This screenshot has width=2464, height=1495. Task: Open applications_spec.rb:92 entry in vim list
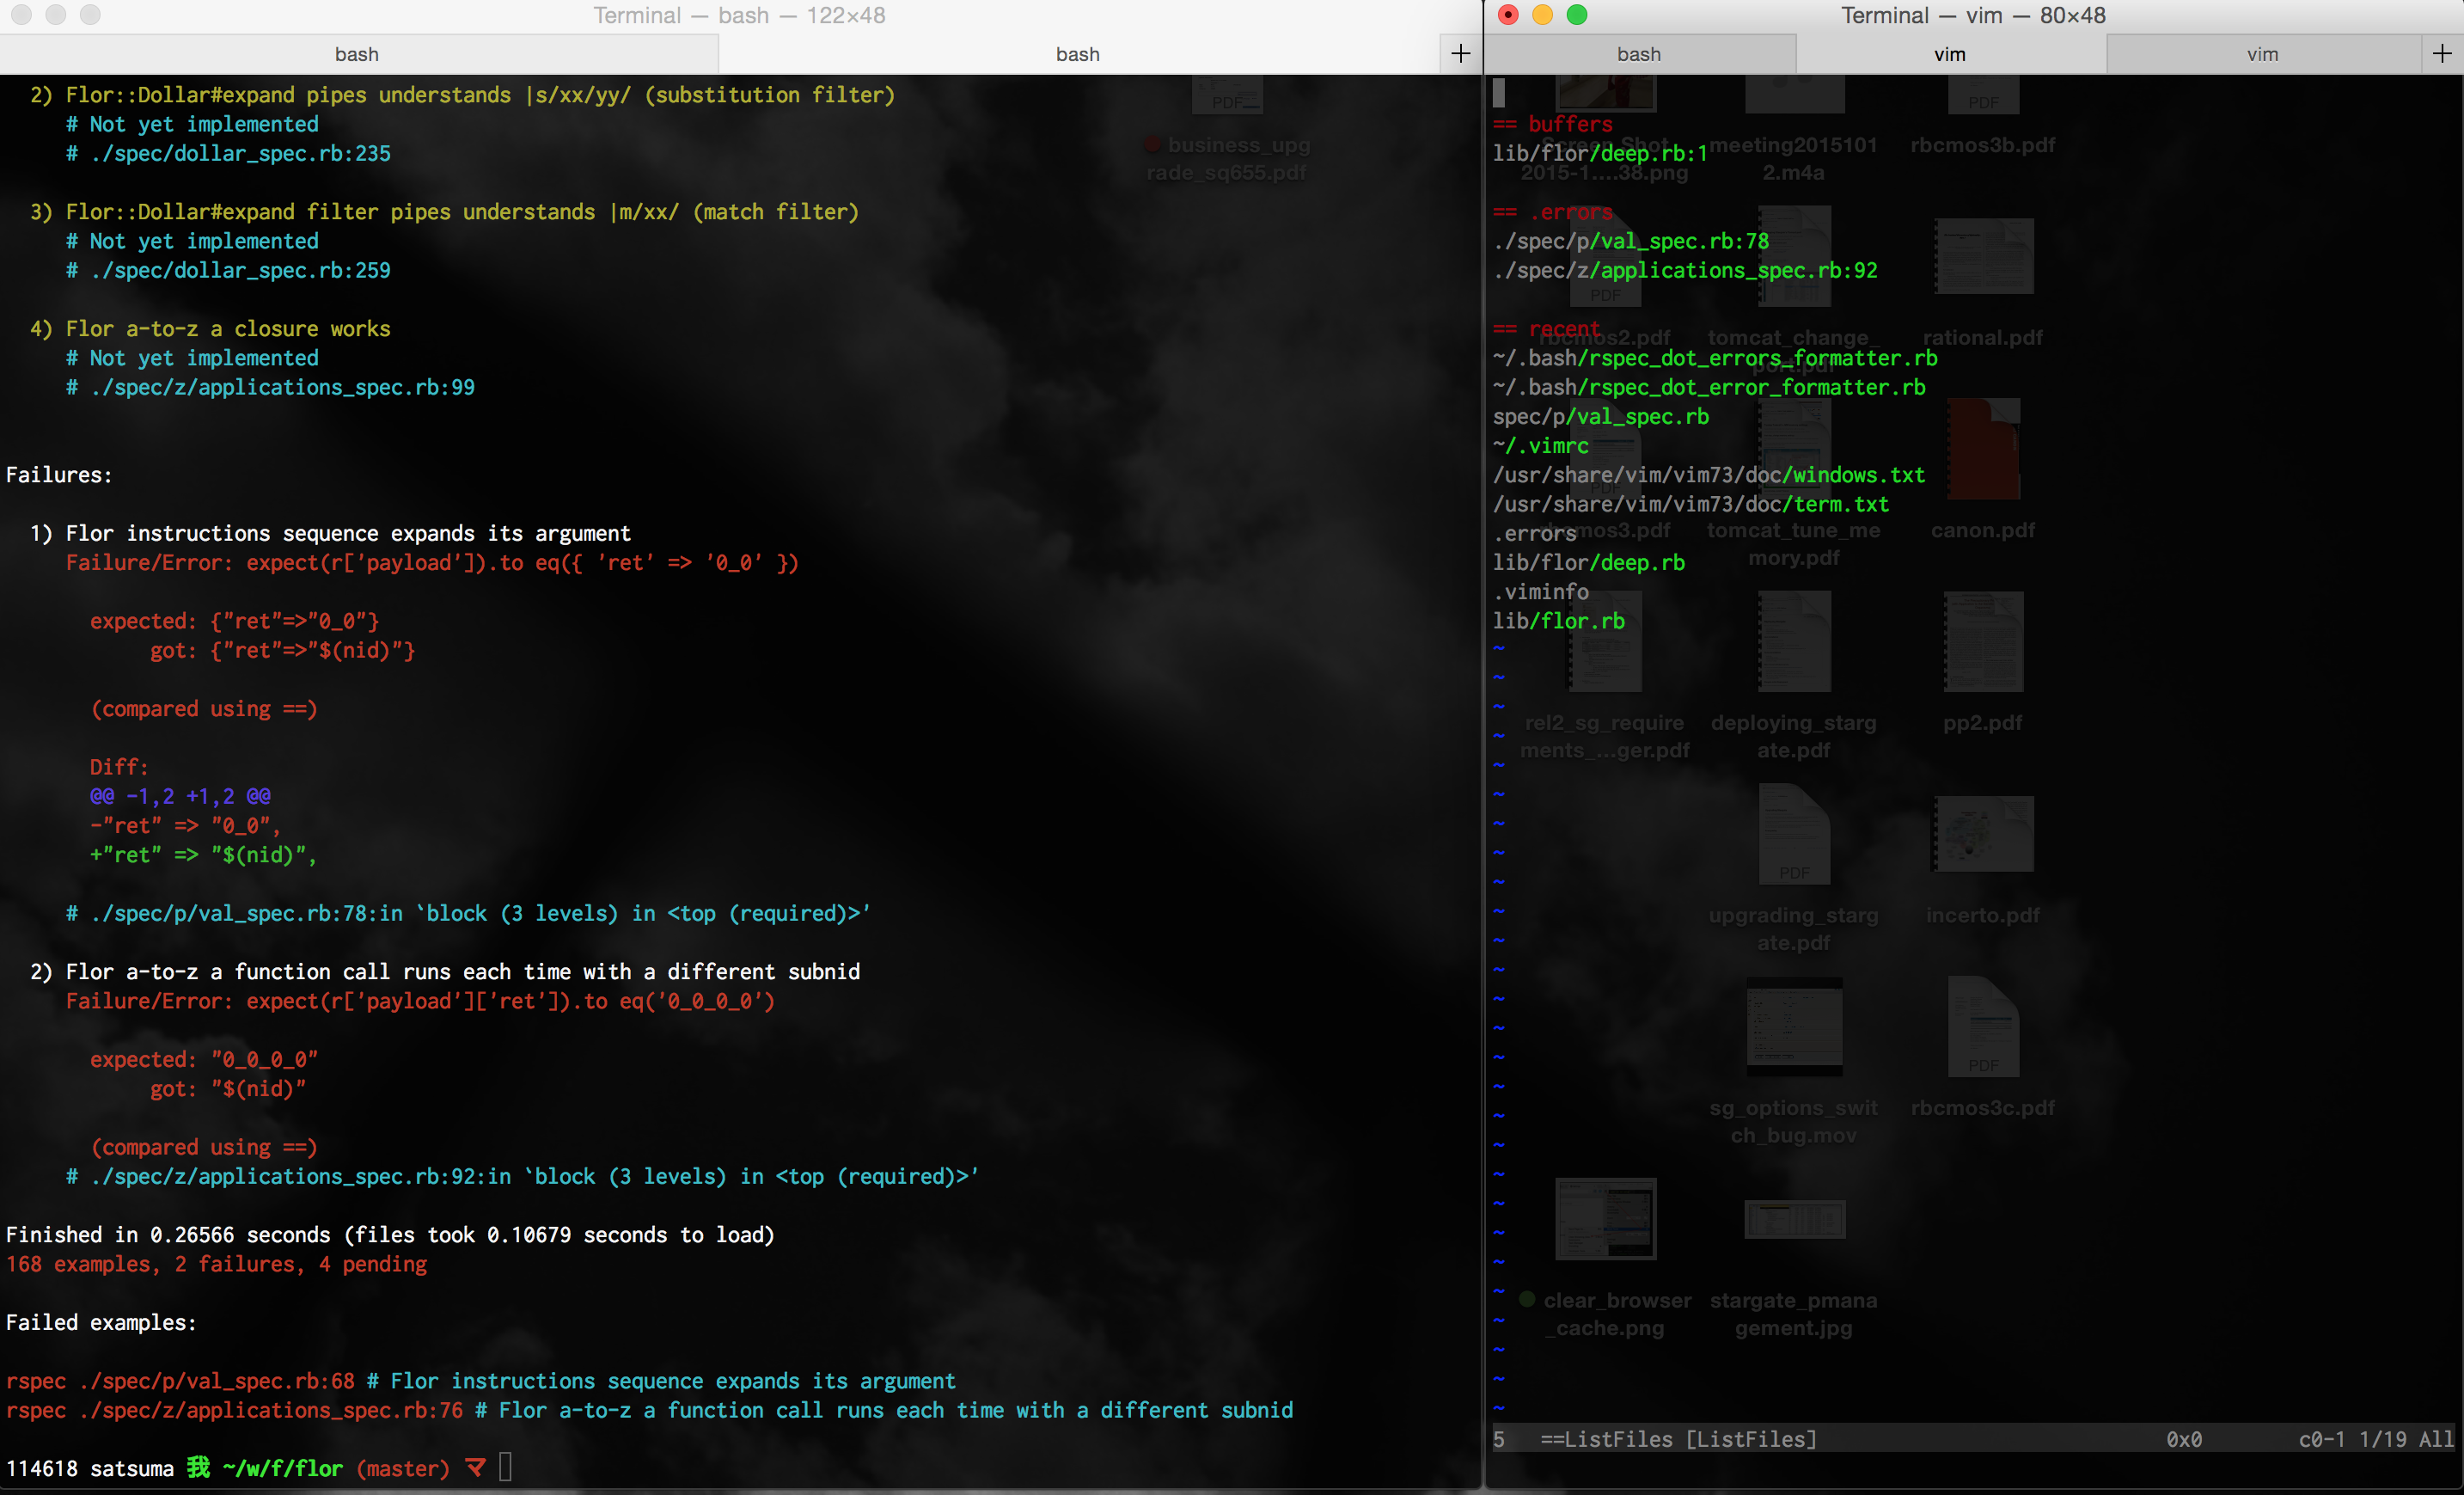point(1685,270)
